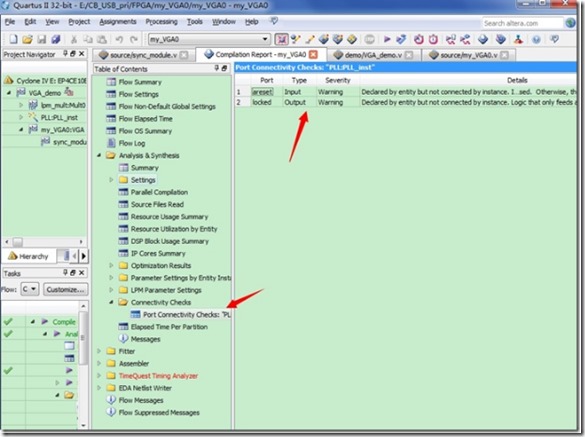Switch to the demo/VGA_demo.v tab
Screen dimensions: 585x437
pos(373,55)
